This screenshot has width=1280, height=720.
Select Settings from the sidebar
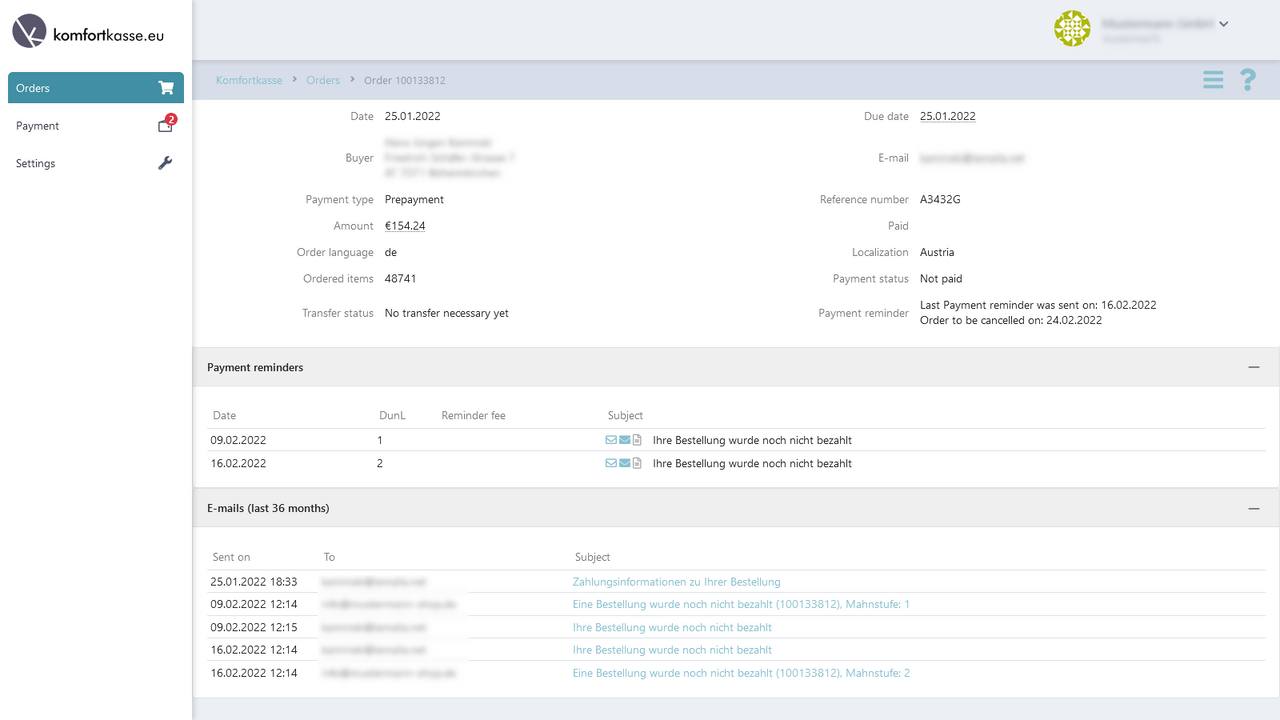click(x=34, y=163)
